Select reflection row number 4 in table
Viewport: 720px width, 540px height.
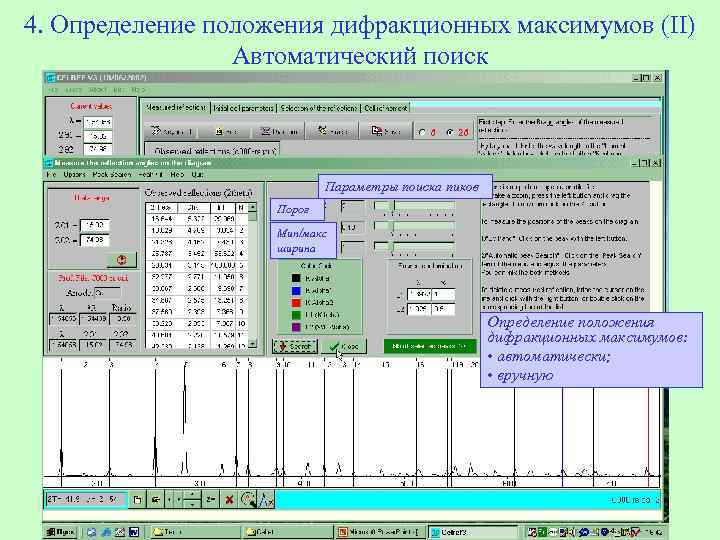(197, 253)
